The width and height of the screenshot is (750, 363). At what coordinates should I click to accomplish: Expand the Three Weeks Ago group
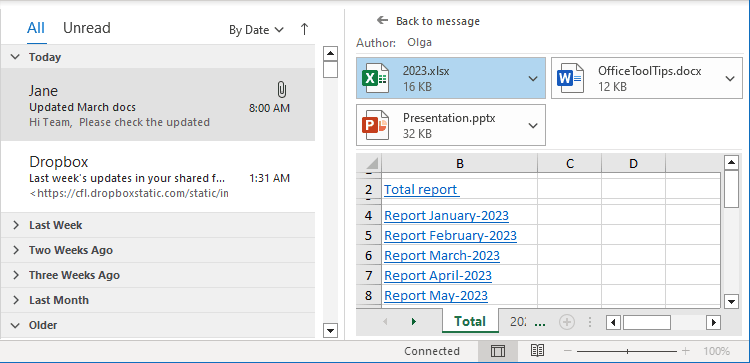click(15, 275)
